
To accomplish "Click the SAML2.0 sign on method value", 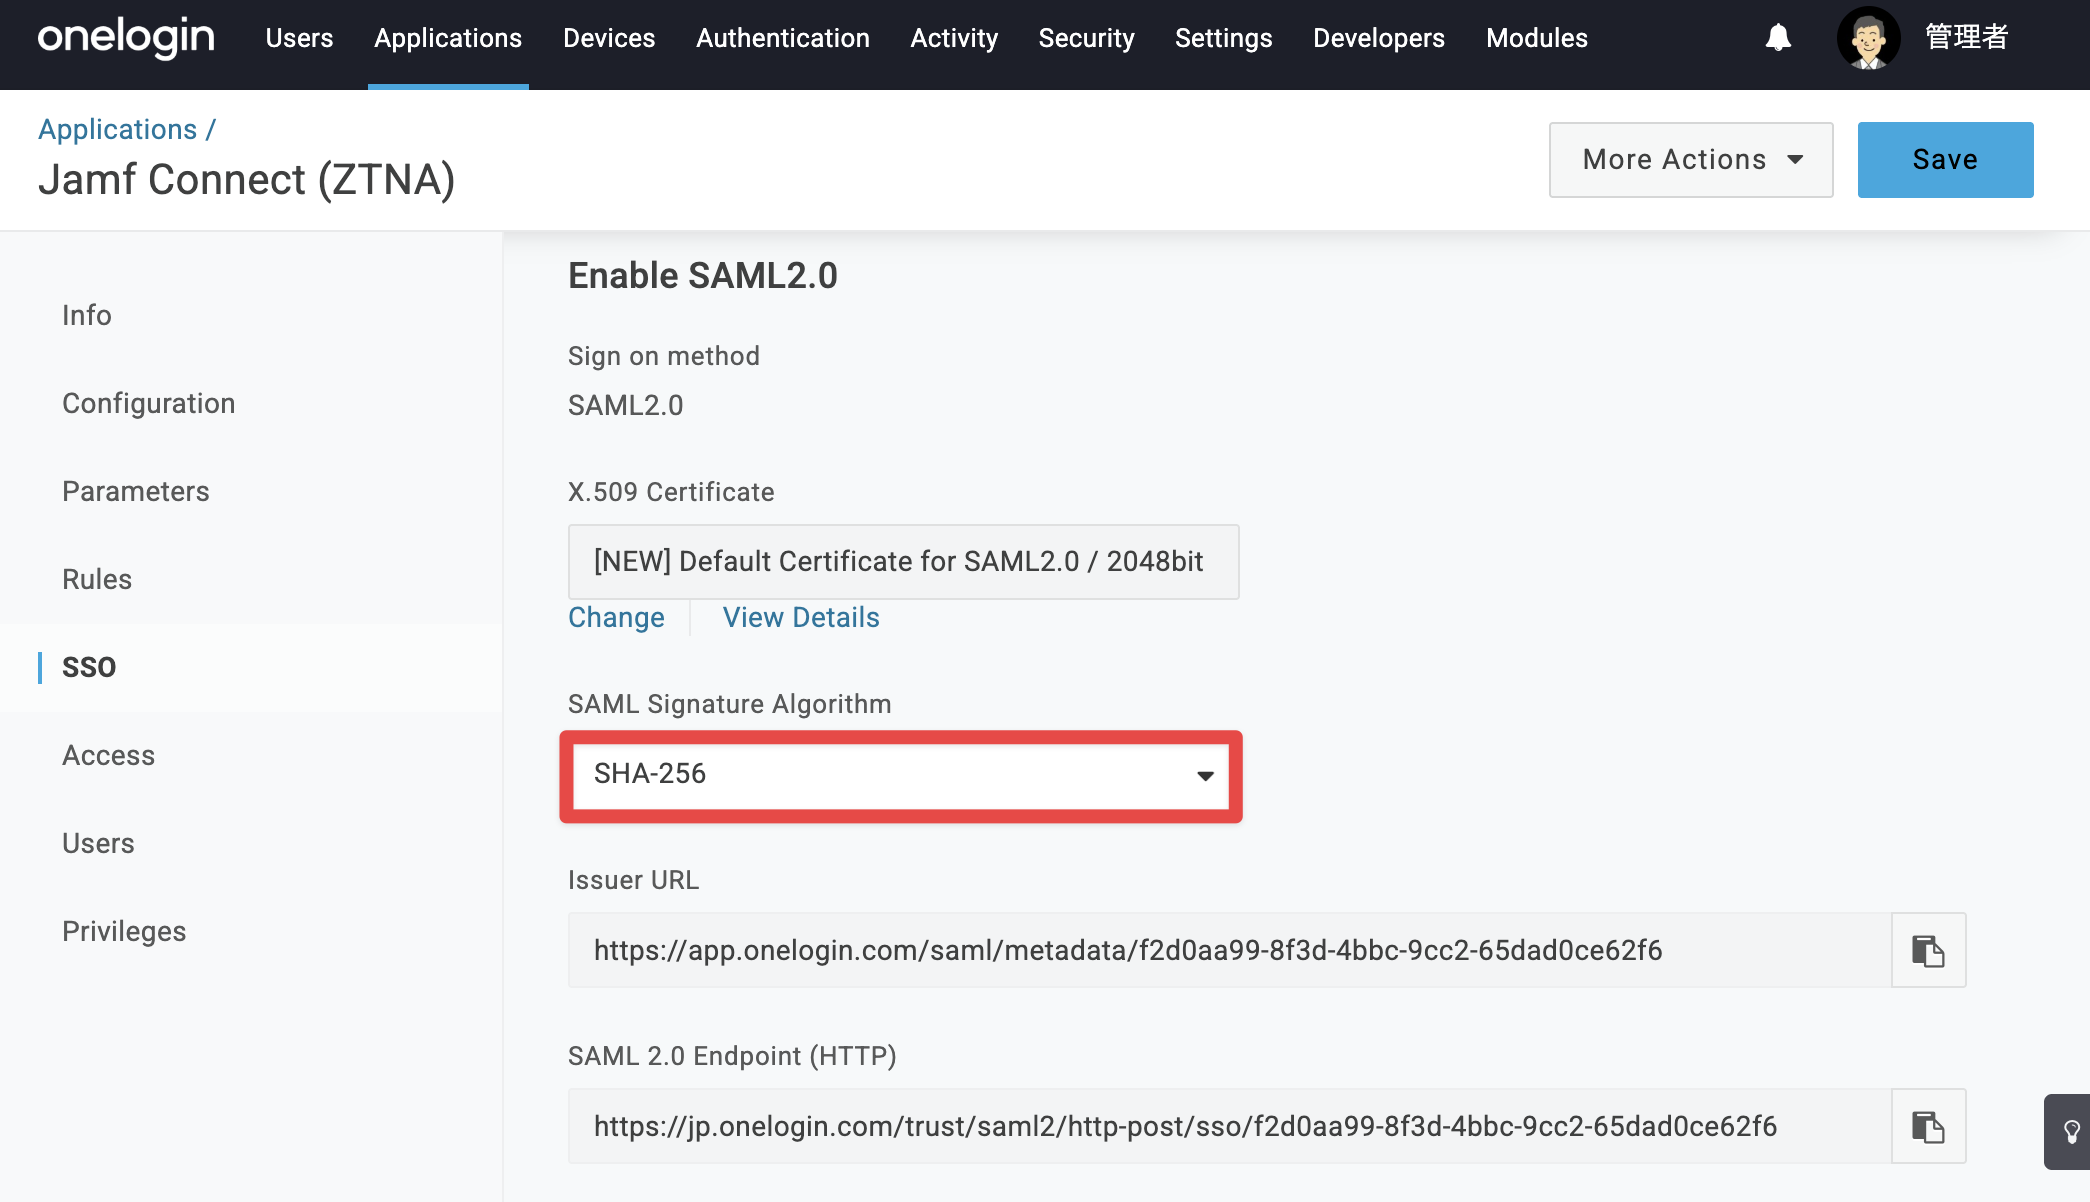I will tap(626, 405).
